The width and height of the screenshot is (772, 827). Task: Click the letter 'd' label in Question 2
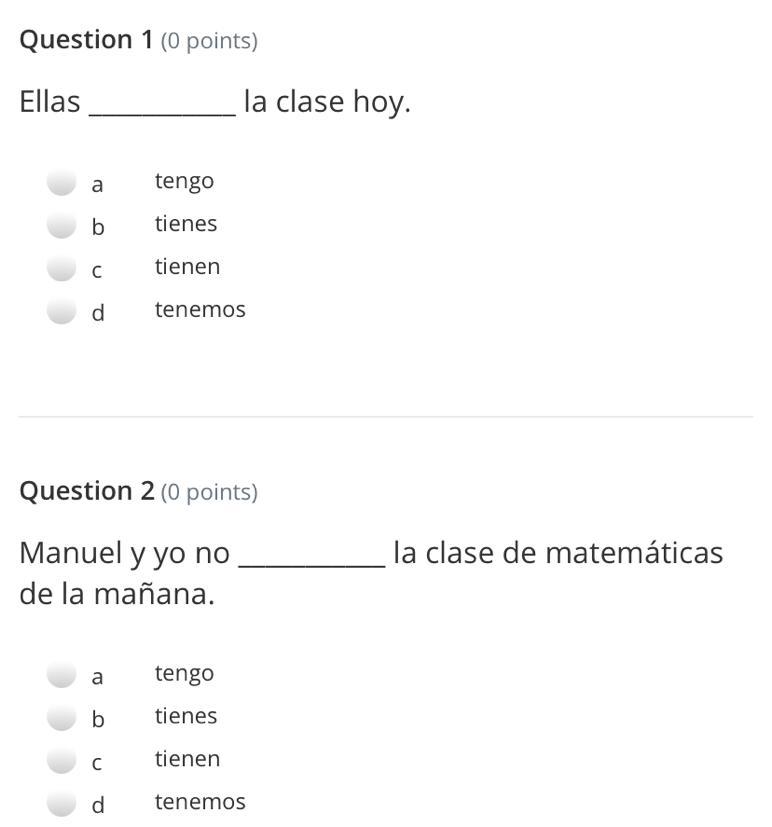(97, 805)
